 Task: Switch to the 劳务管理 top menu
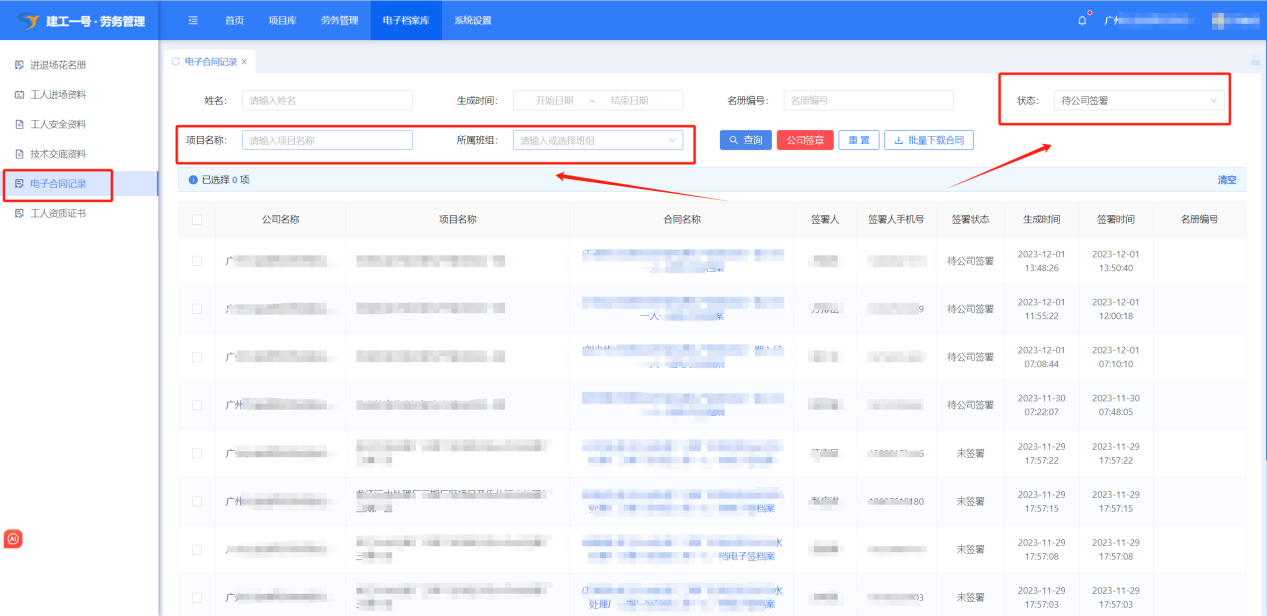pos(339,21)
